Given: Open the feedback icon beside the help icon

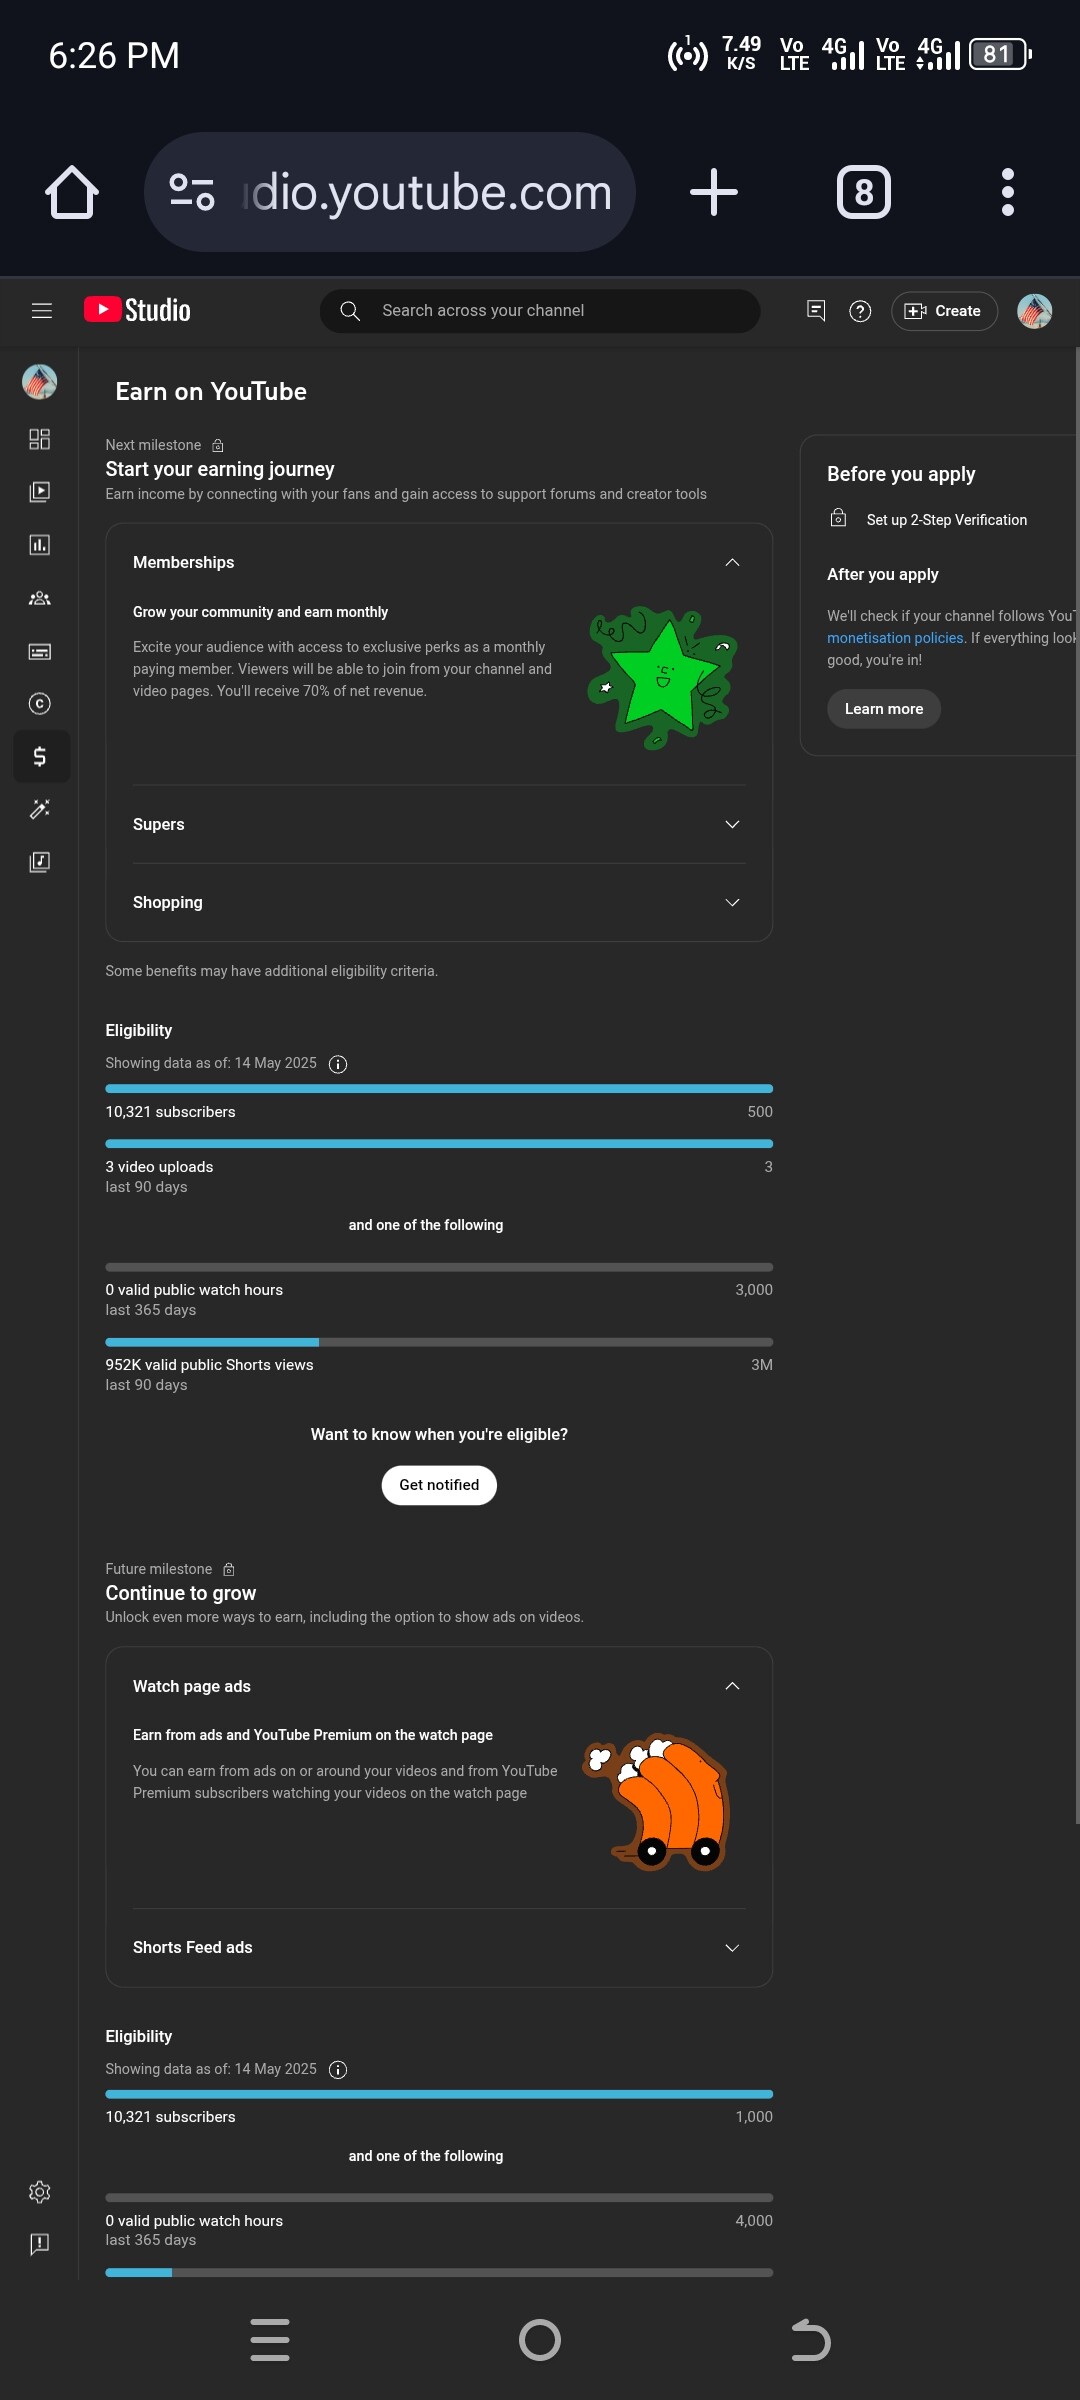Looking at the screenshot, I should pyautogui.click(x=816, y=311).
